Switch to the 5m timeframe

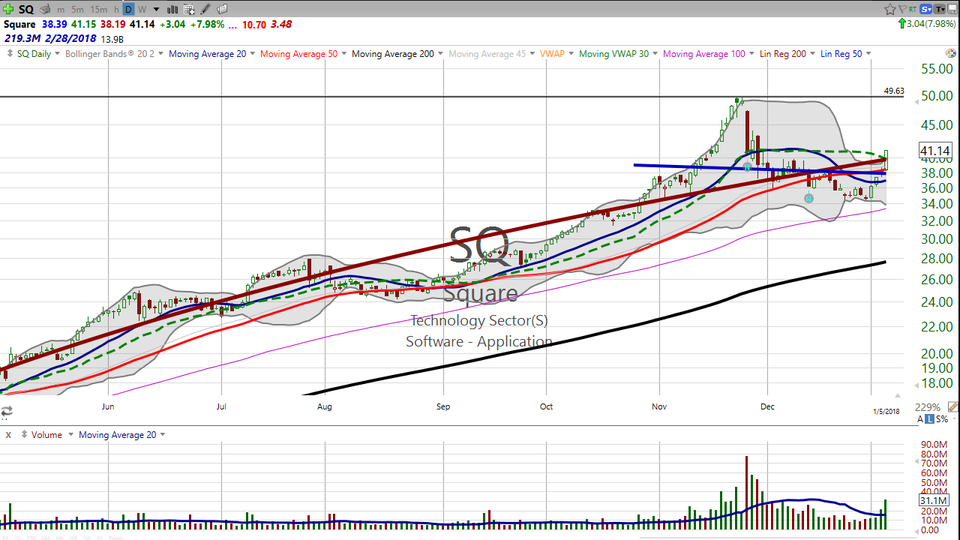pos(77,10)
